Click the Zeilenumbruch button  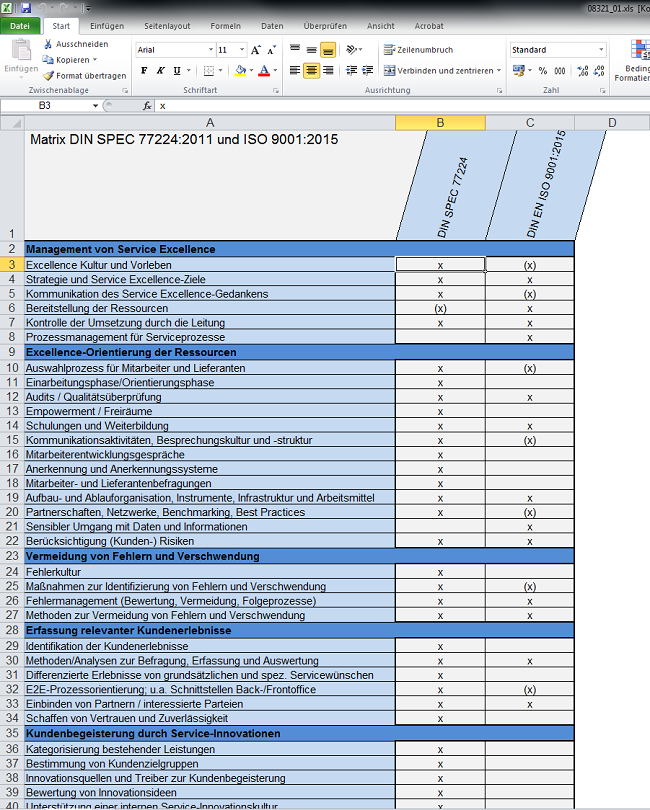click(419, 49)
